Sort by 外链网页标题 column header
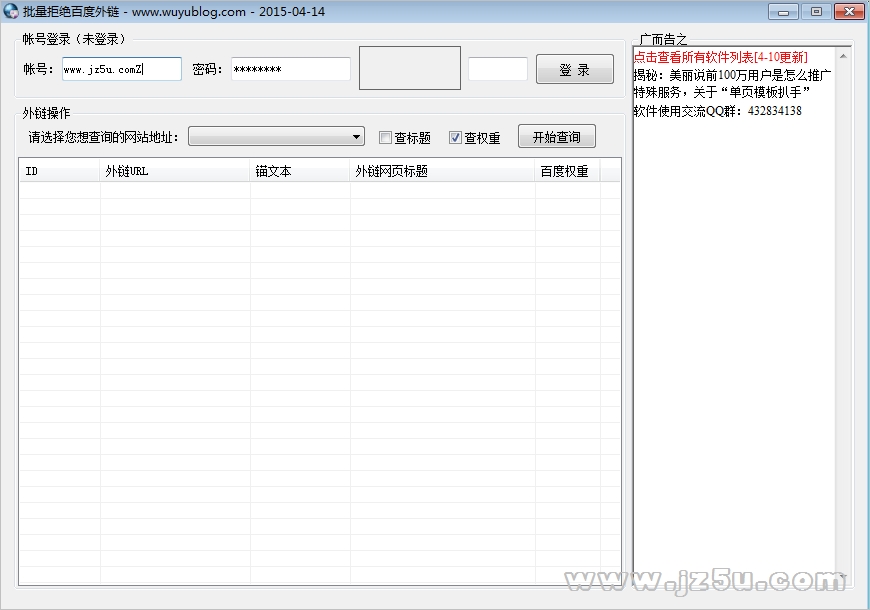The height and width of the screenshot is (610, 870). (442, 171)
